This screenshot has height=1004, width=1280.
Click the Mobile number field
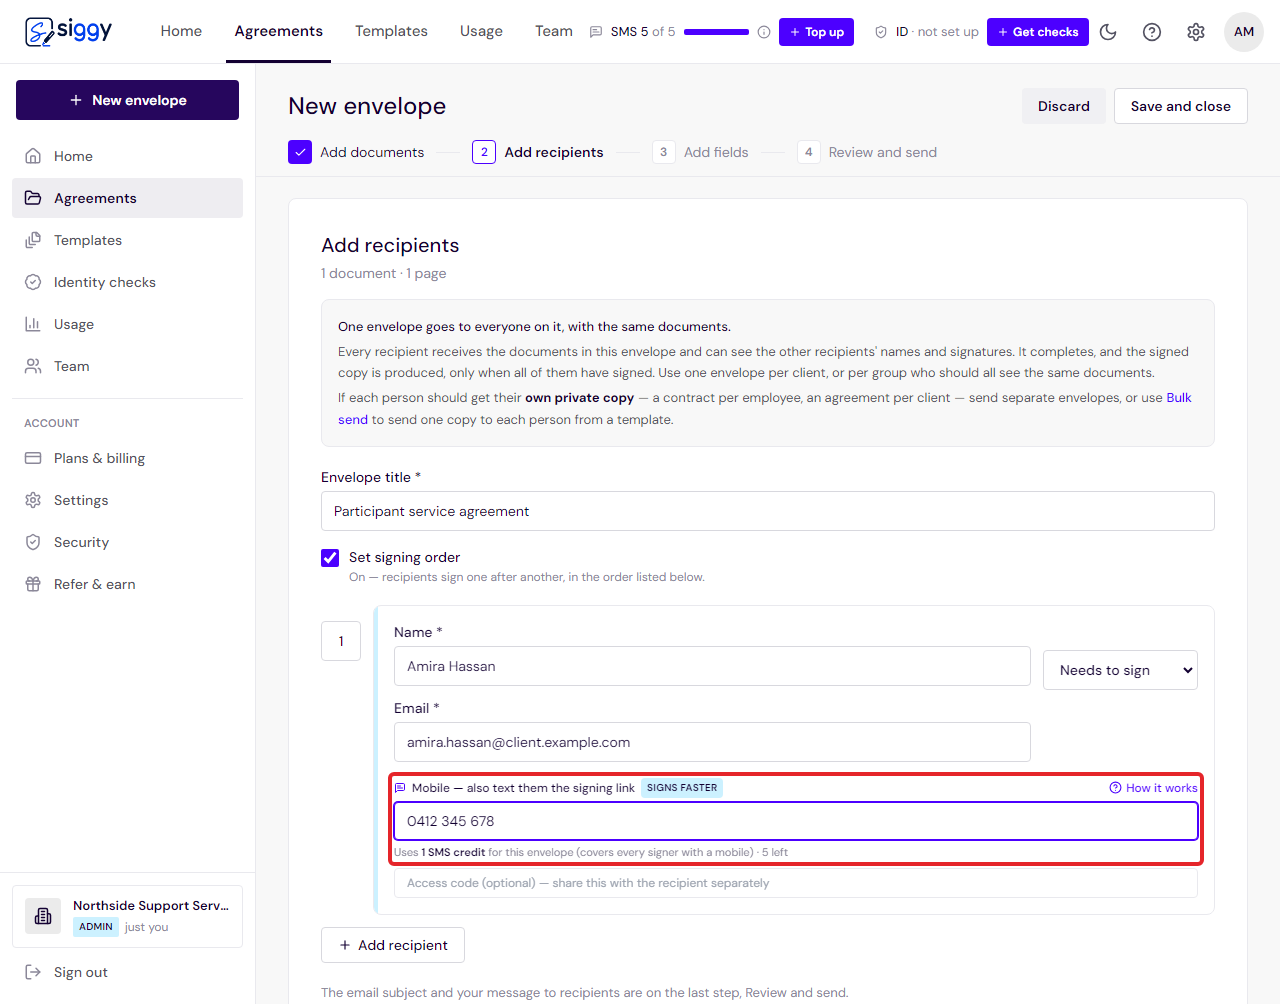click(796, 821)
